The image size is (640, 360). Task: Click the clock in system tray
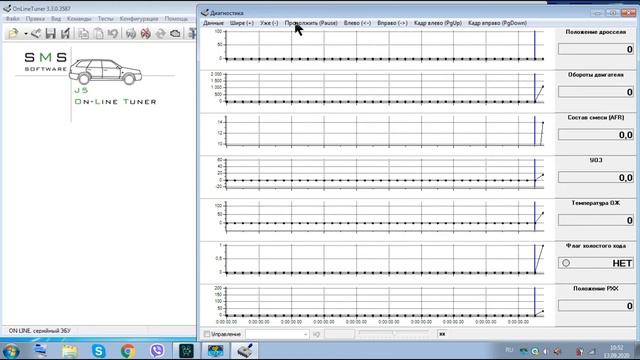(x=617, y=351)
